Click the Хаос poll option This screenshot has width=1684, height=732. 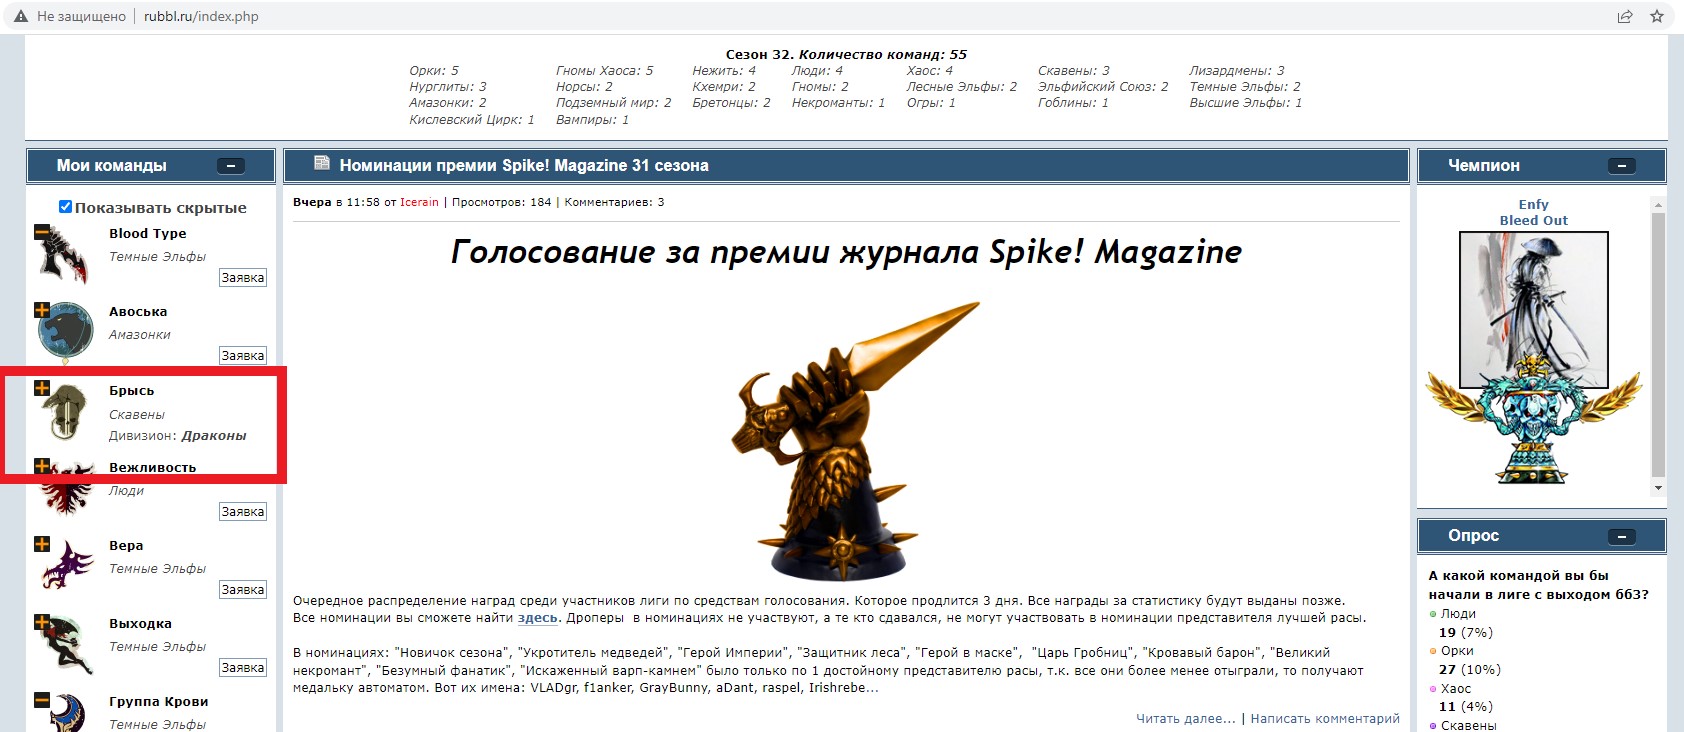pyautogui.click(x=1456, y=688)
